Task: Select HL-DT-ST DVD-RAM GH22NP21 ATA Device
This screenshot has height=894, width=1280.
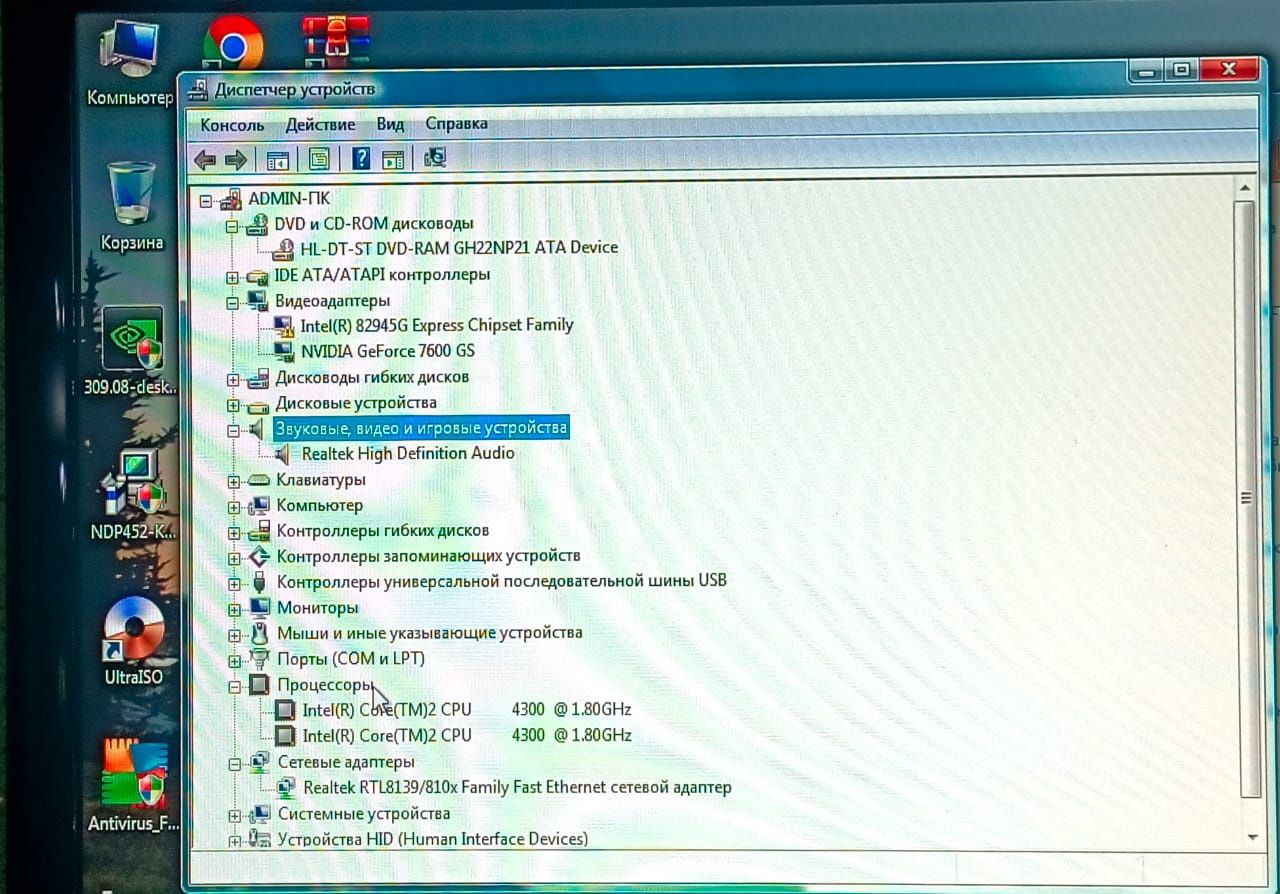Action: pyautogui.click(x=459, y=247)
